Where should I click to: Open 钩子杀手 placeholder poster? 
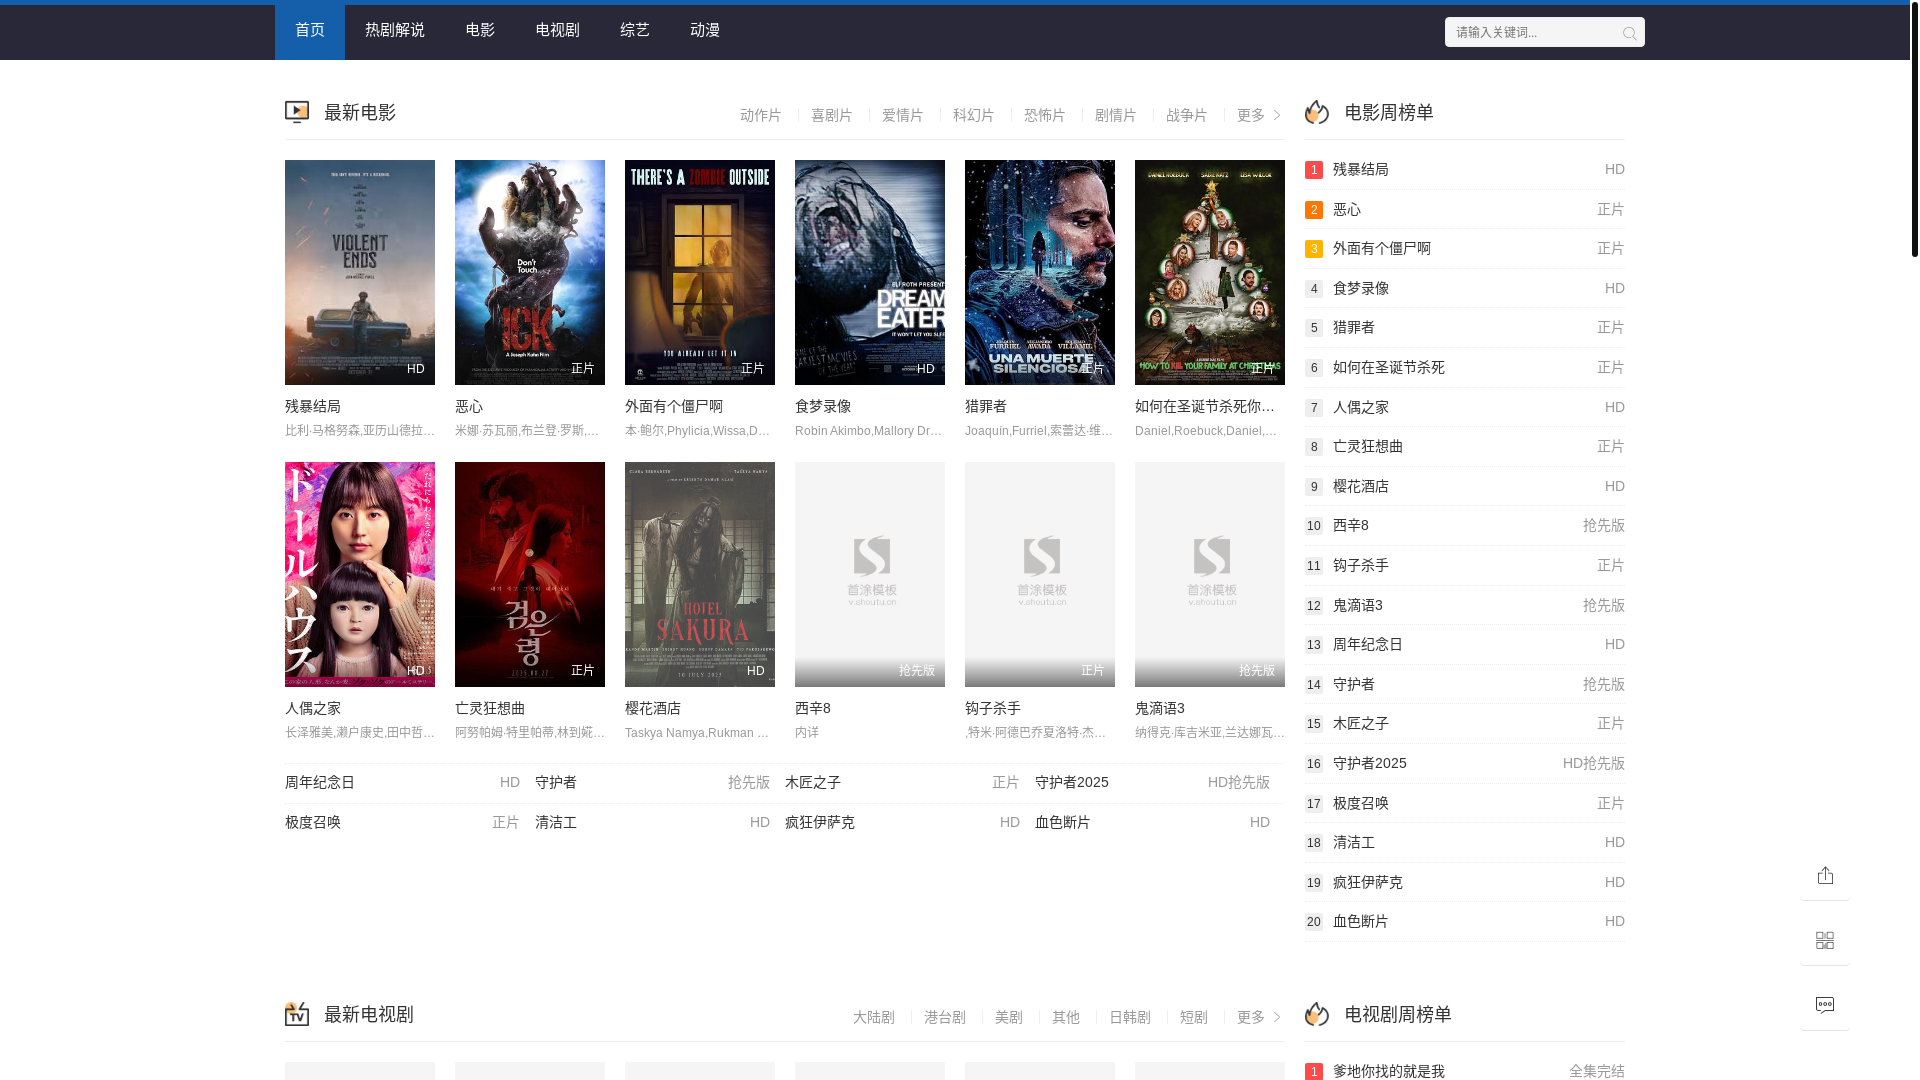(x=1040, y=574)
